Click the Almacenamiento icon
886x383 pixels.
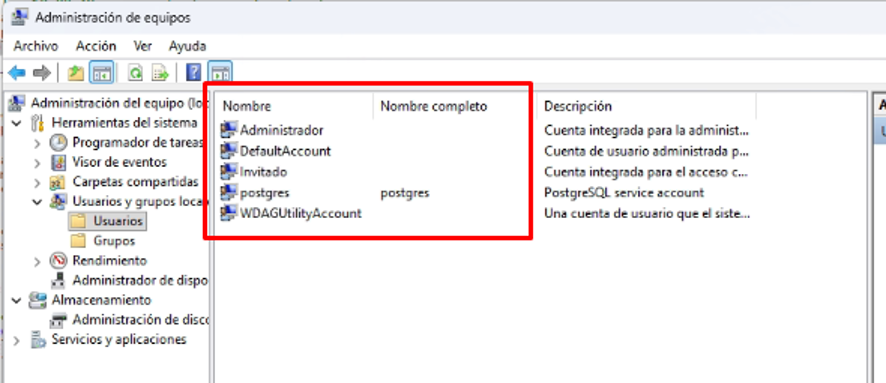coord(38,300)
